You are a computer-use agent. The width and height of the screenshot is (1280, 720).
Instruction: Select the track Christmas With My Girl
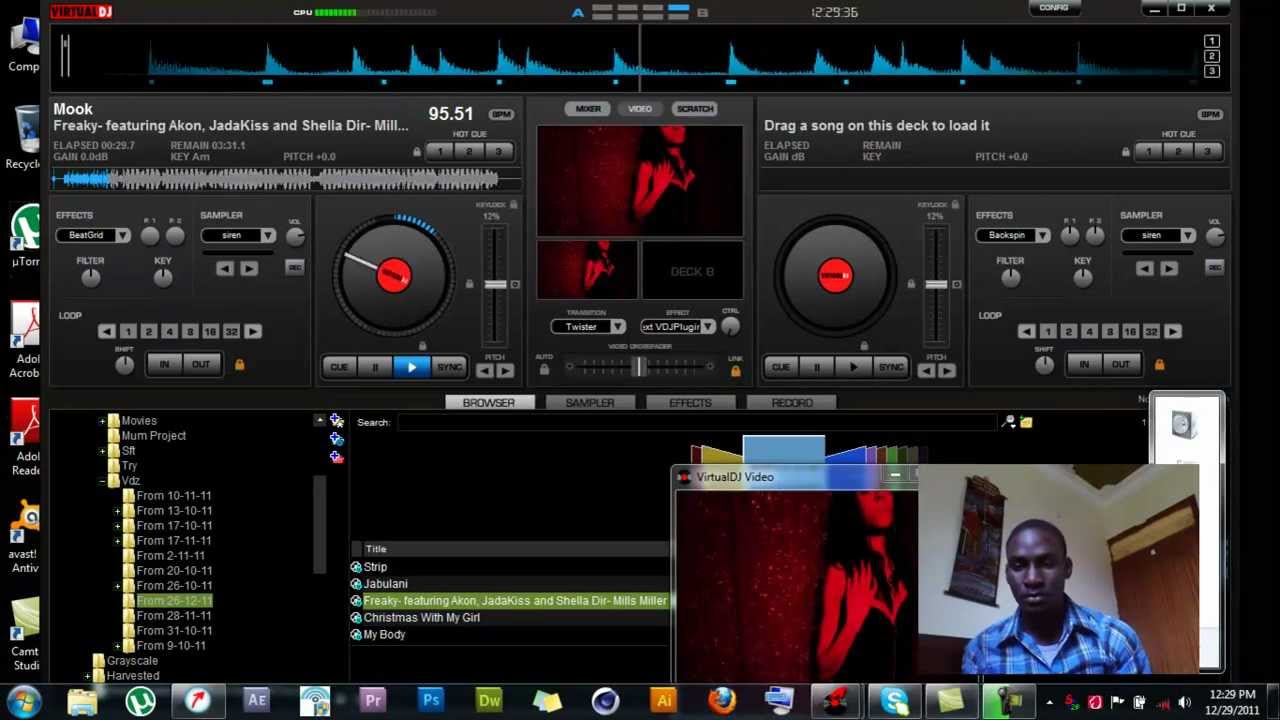tap(421, 618)
